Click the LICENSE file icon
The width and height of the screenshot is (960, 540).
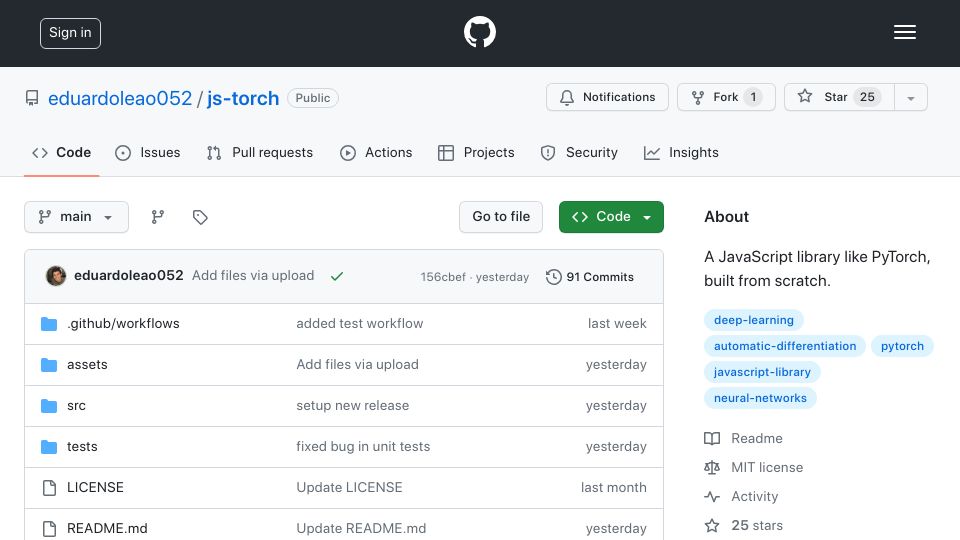(49, 488)
